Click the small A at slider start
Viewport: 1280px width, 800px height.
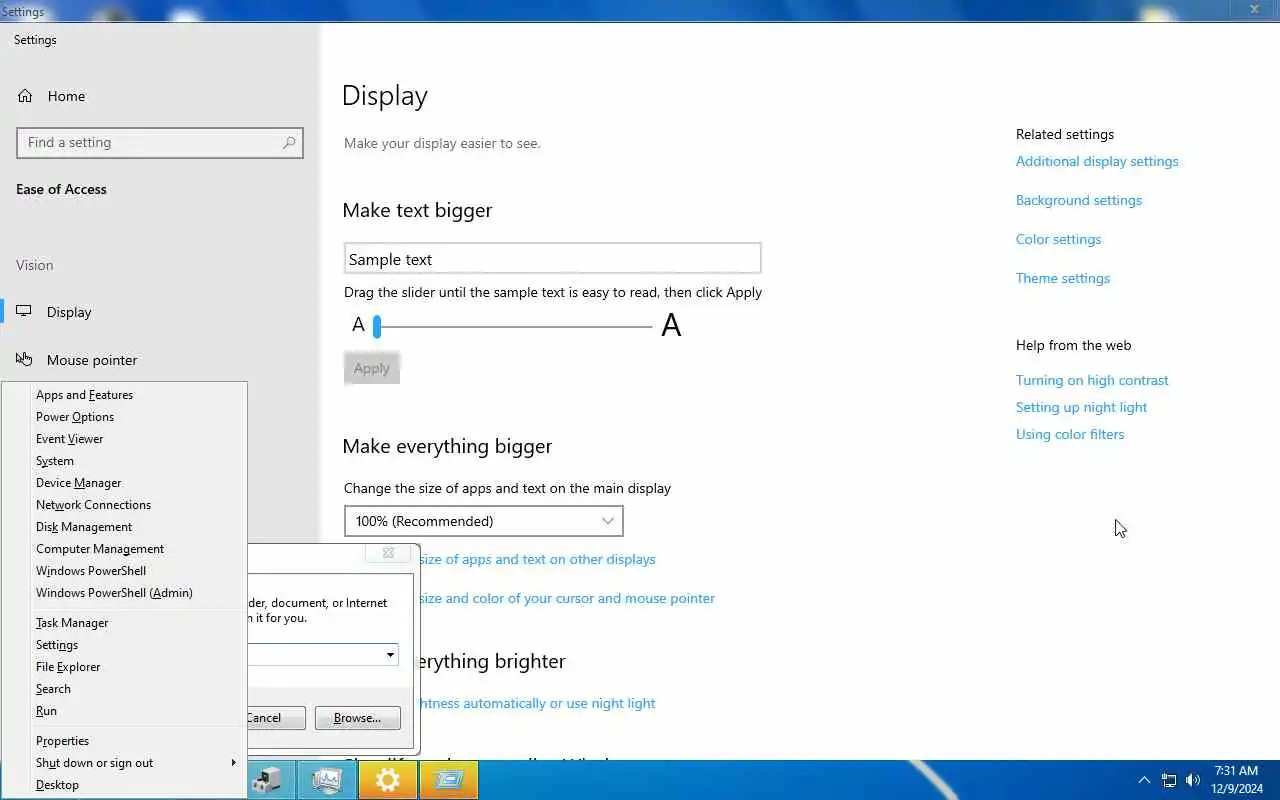(x=358, y=325)
